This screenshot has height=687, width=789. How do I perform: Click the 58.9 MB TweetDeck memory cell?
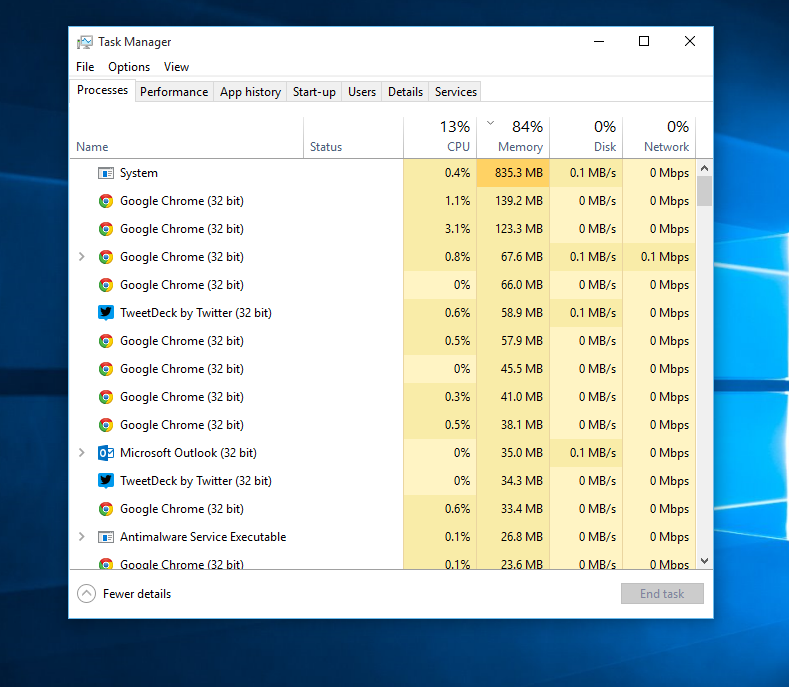513,313
